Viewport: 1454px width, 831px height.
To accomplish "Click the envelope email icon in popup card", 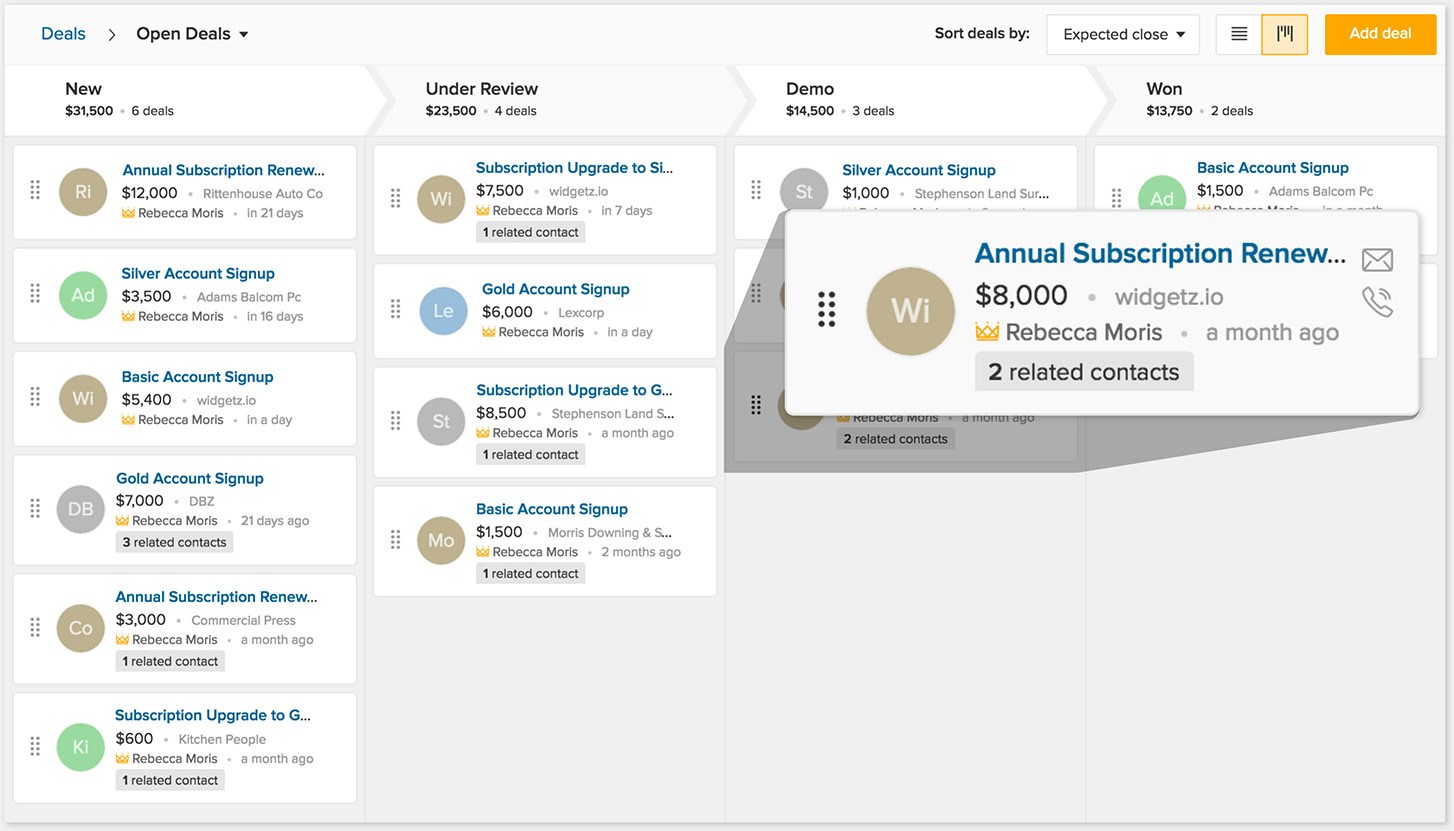I will (1377, 260).
